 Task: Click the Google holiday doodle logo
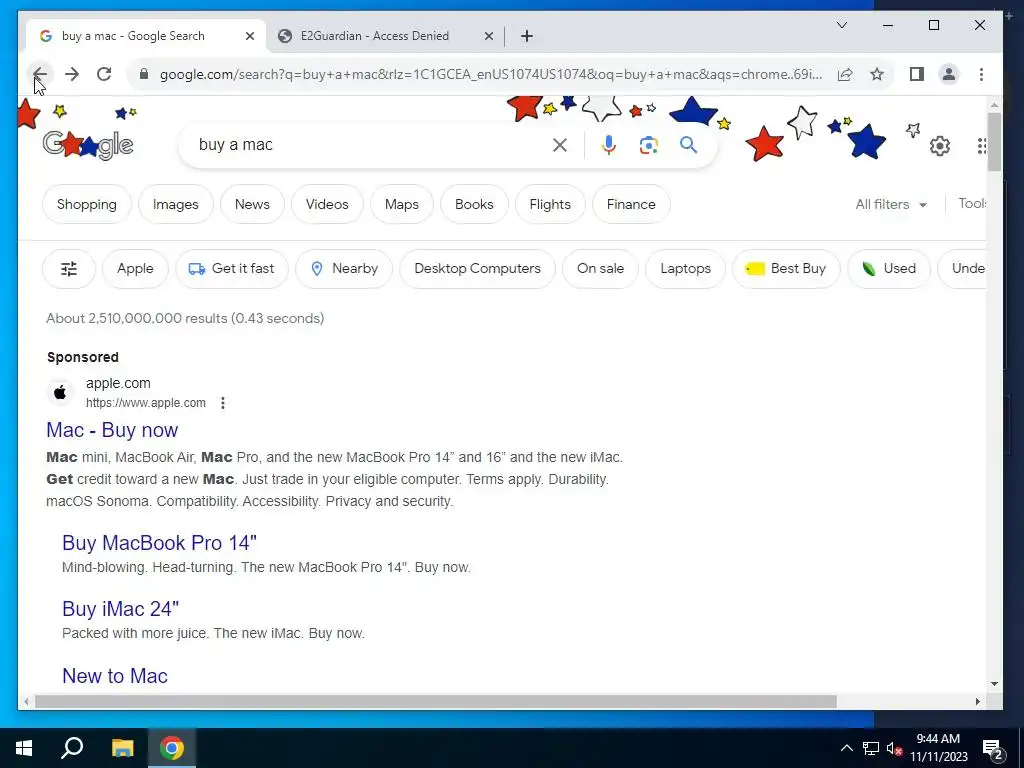click(x=88, y=145)
